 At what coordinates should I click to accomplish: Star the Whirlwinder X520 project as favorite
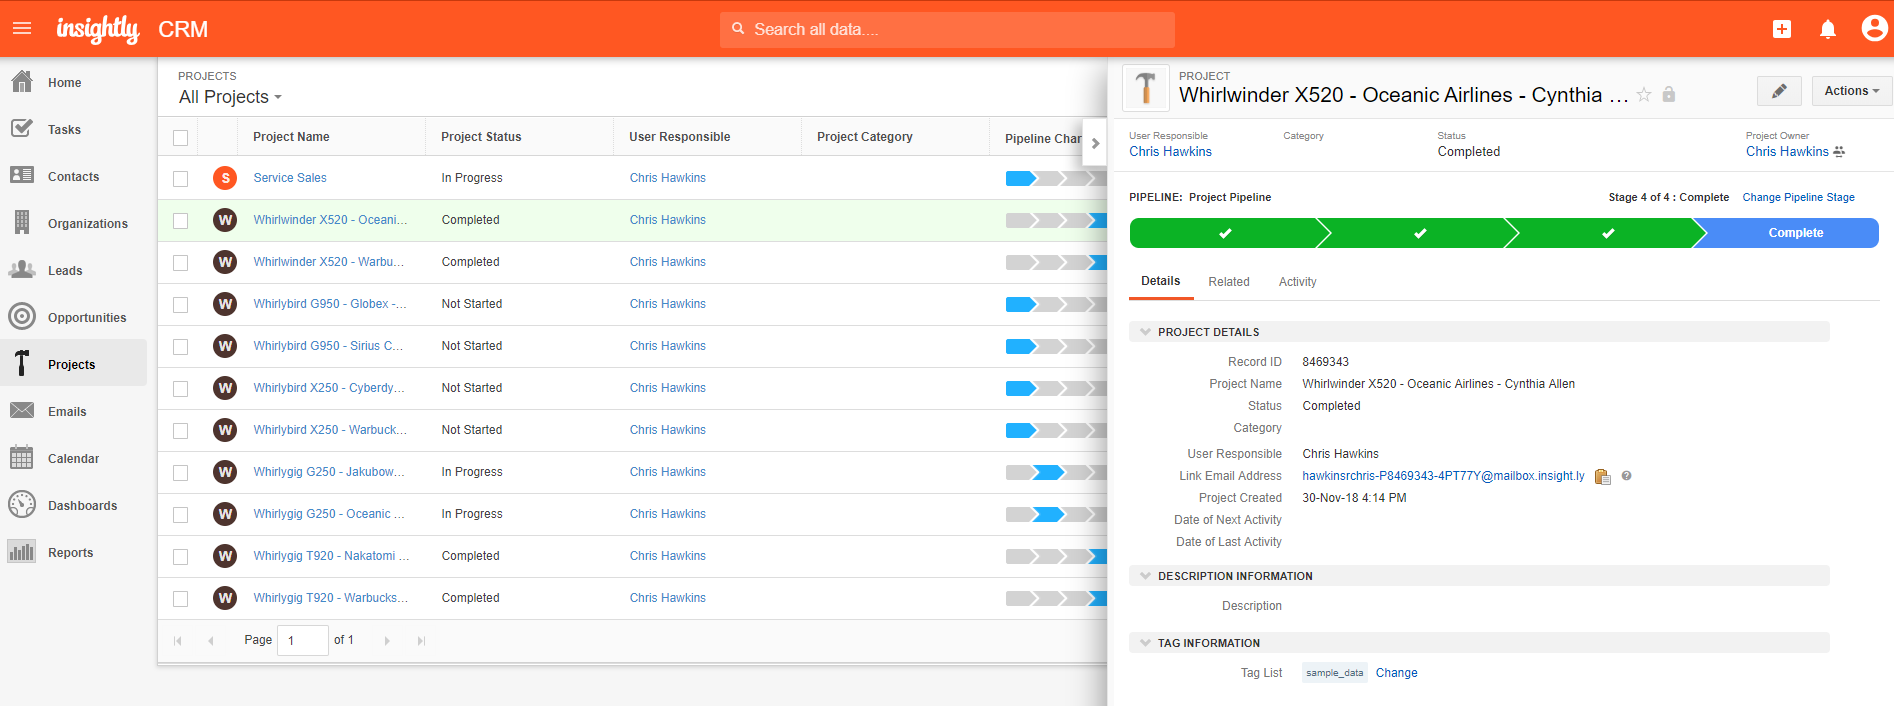[1644, 95]
